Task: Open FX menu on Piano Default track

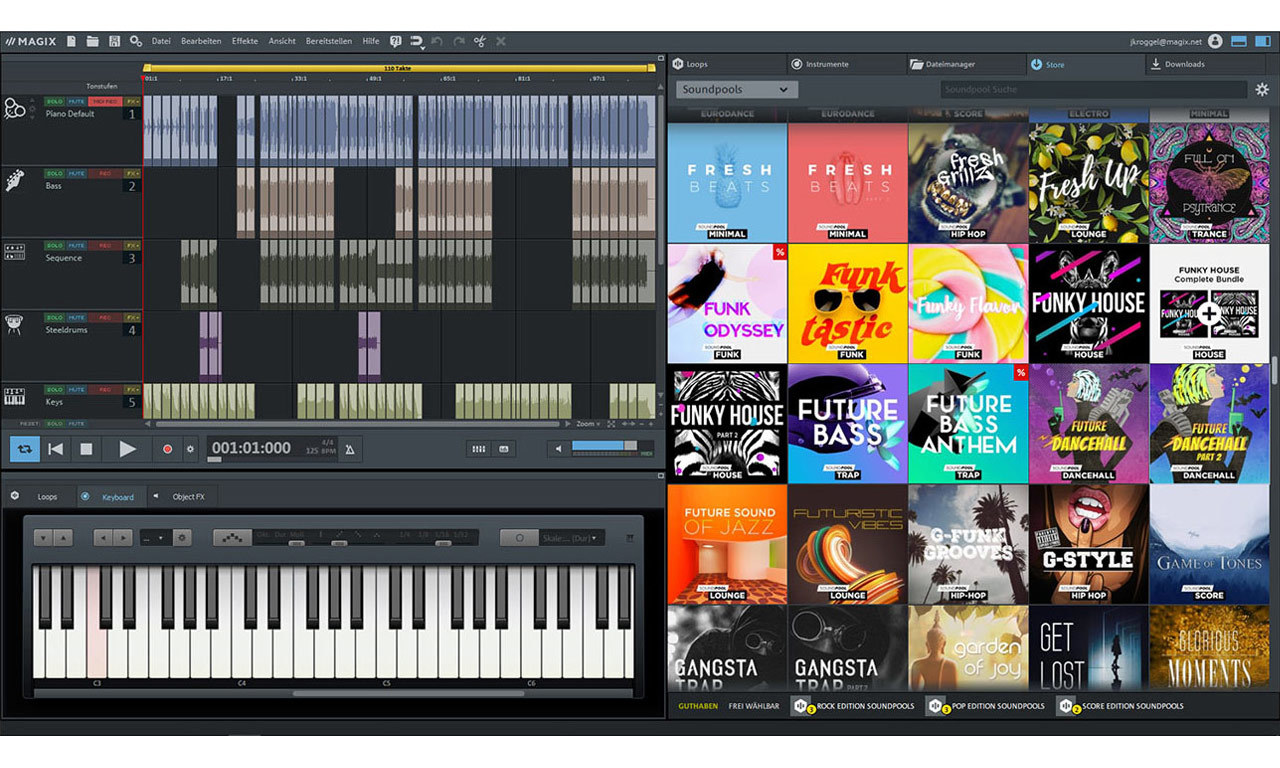Action: tap(133, 102)
